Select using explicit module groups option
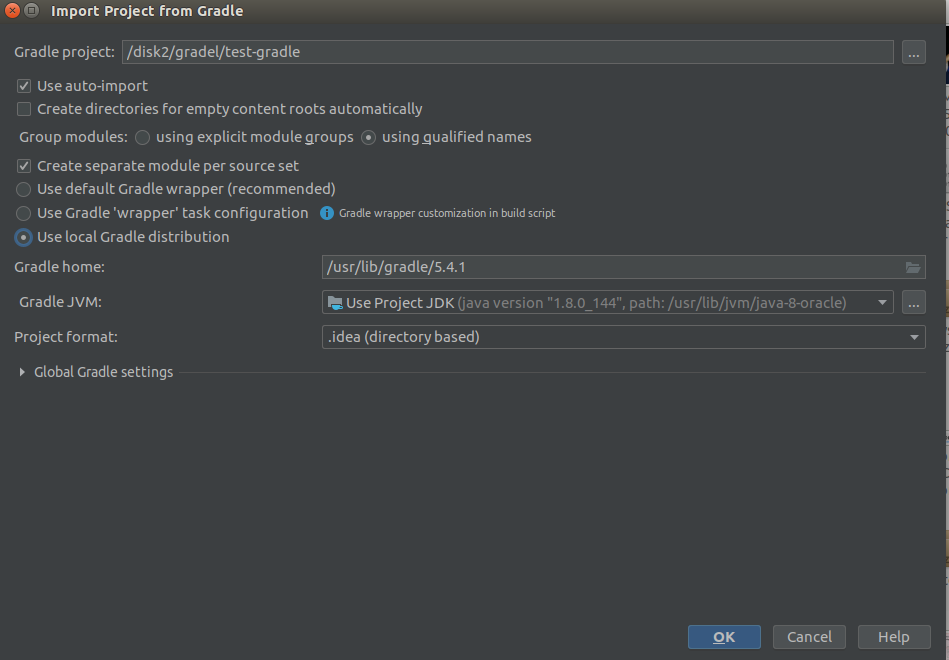949x660 pixels. pyautogui.click(x=142, y=137)
